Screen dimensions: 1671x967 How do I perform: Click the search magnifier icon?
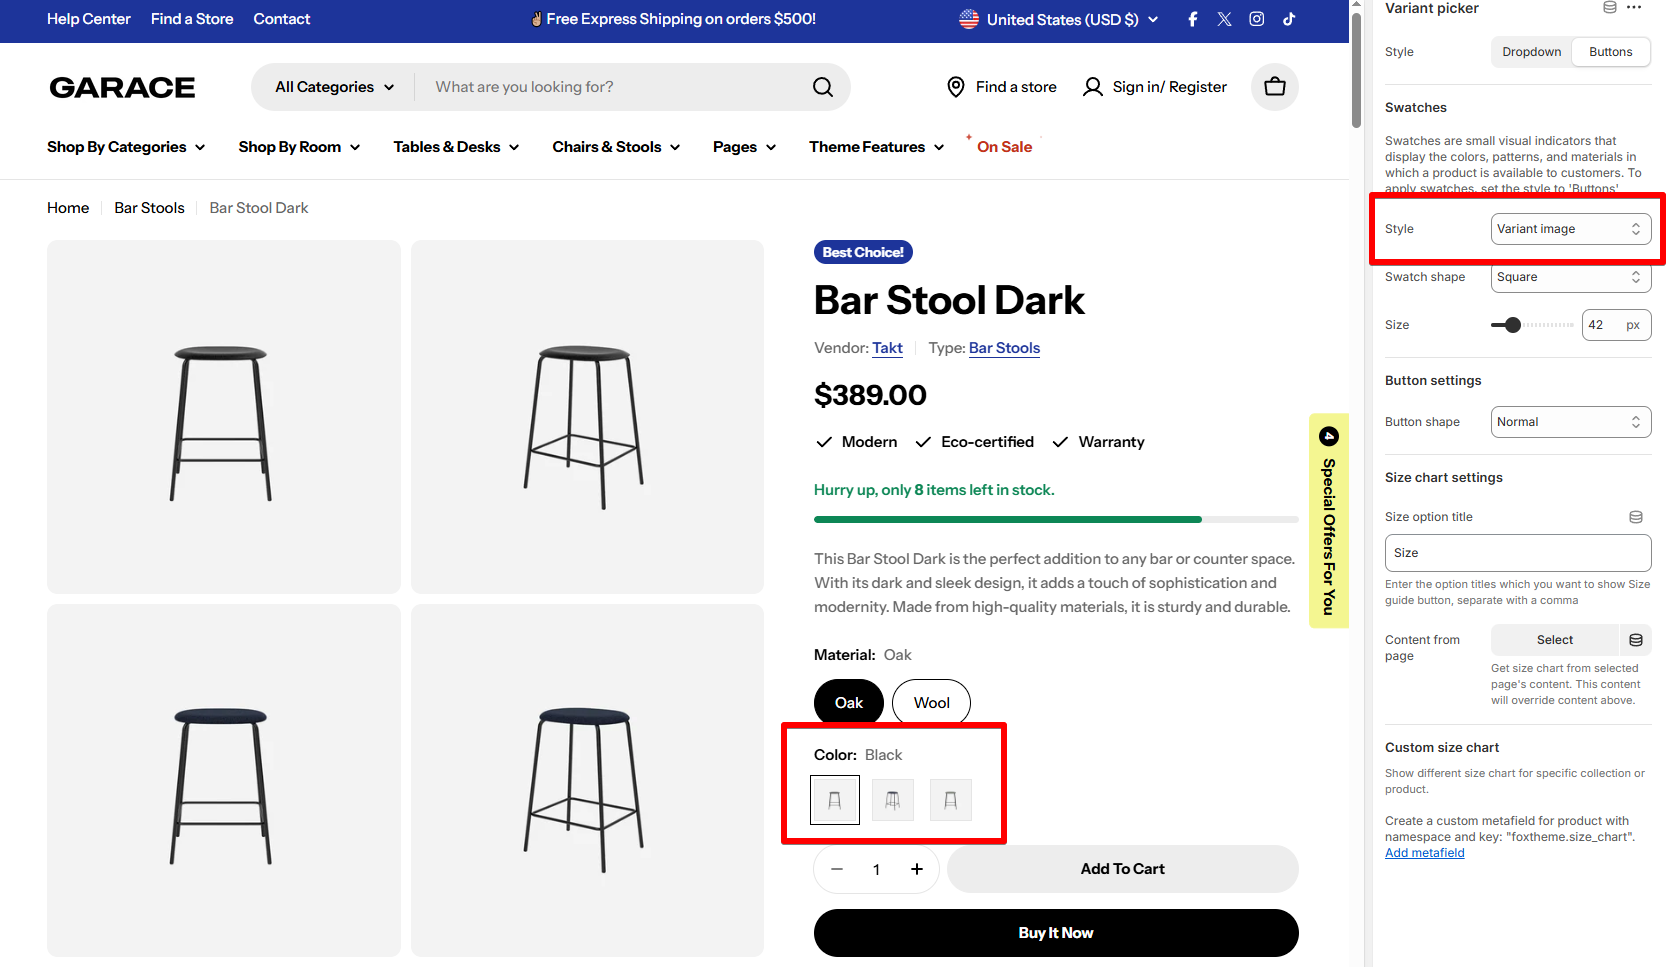pyautogui.click(x=823, y=87)
